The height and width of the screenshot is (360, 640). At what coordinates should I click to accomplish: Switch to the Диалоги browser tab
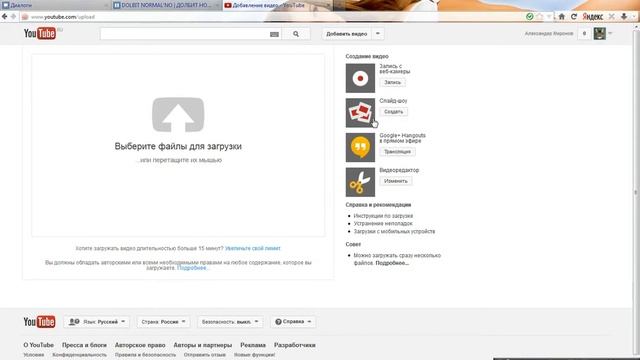55,5
